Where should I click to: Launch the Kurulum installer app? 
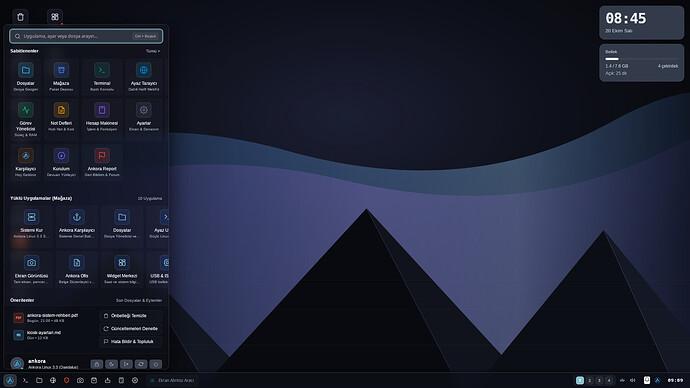coord(61,162)
